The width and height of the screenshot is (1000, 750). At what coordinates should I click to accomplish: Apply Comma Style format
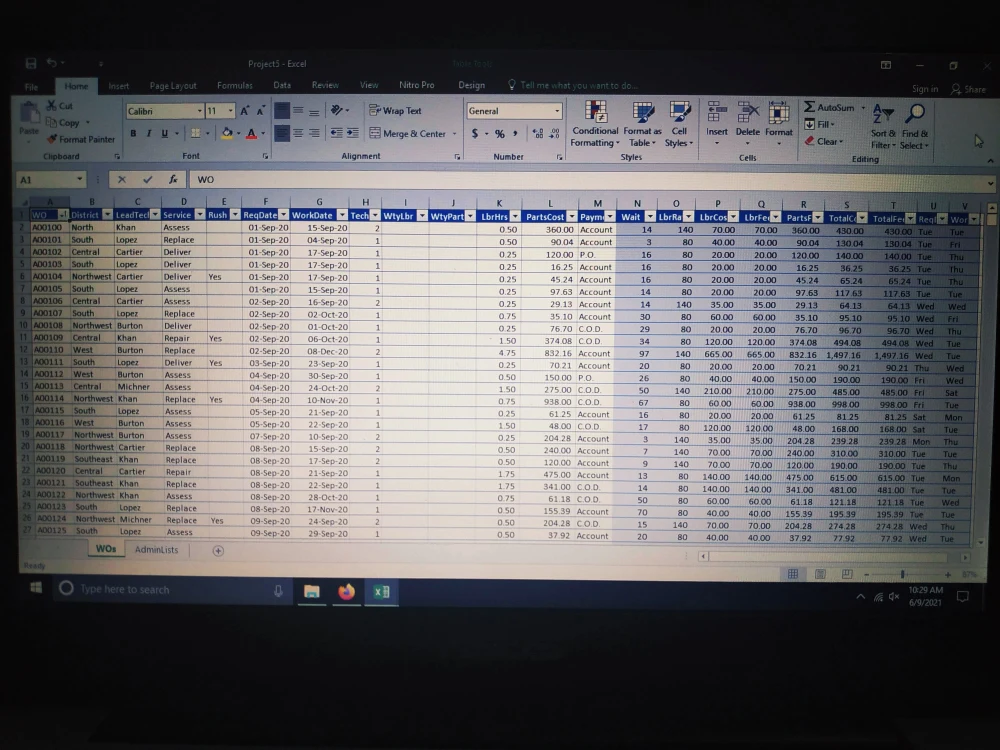(515, 133)
